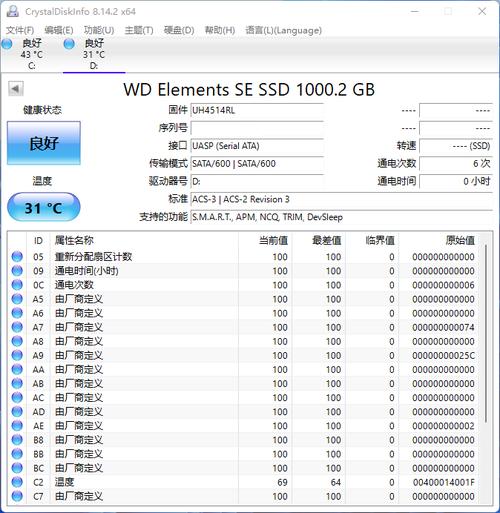Click the status circle for attribute A9
This screenshot has height=513, width=500.
[x=17, y=355]
